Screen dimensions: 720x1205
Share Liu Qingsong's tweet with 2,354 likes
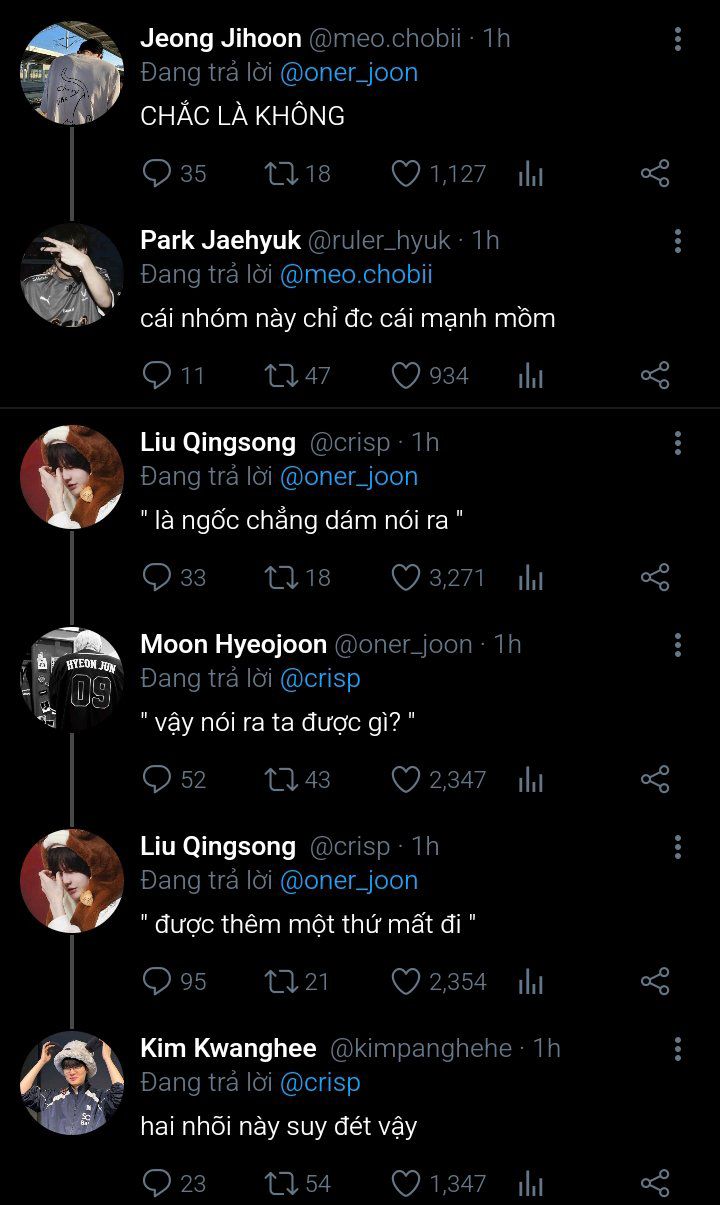654,982
